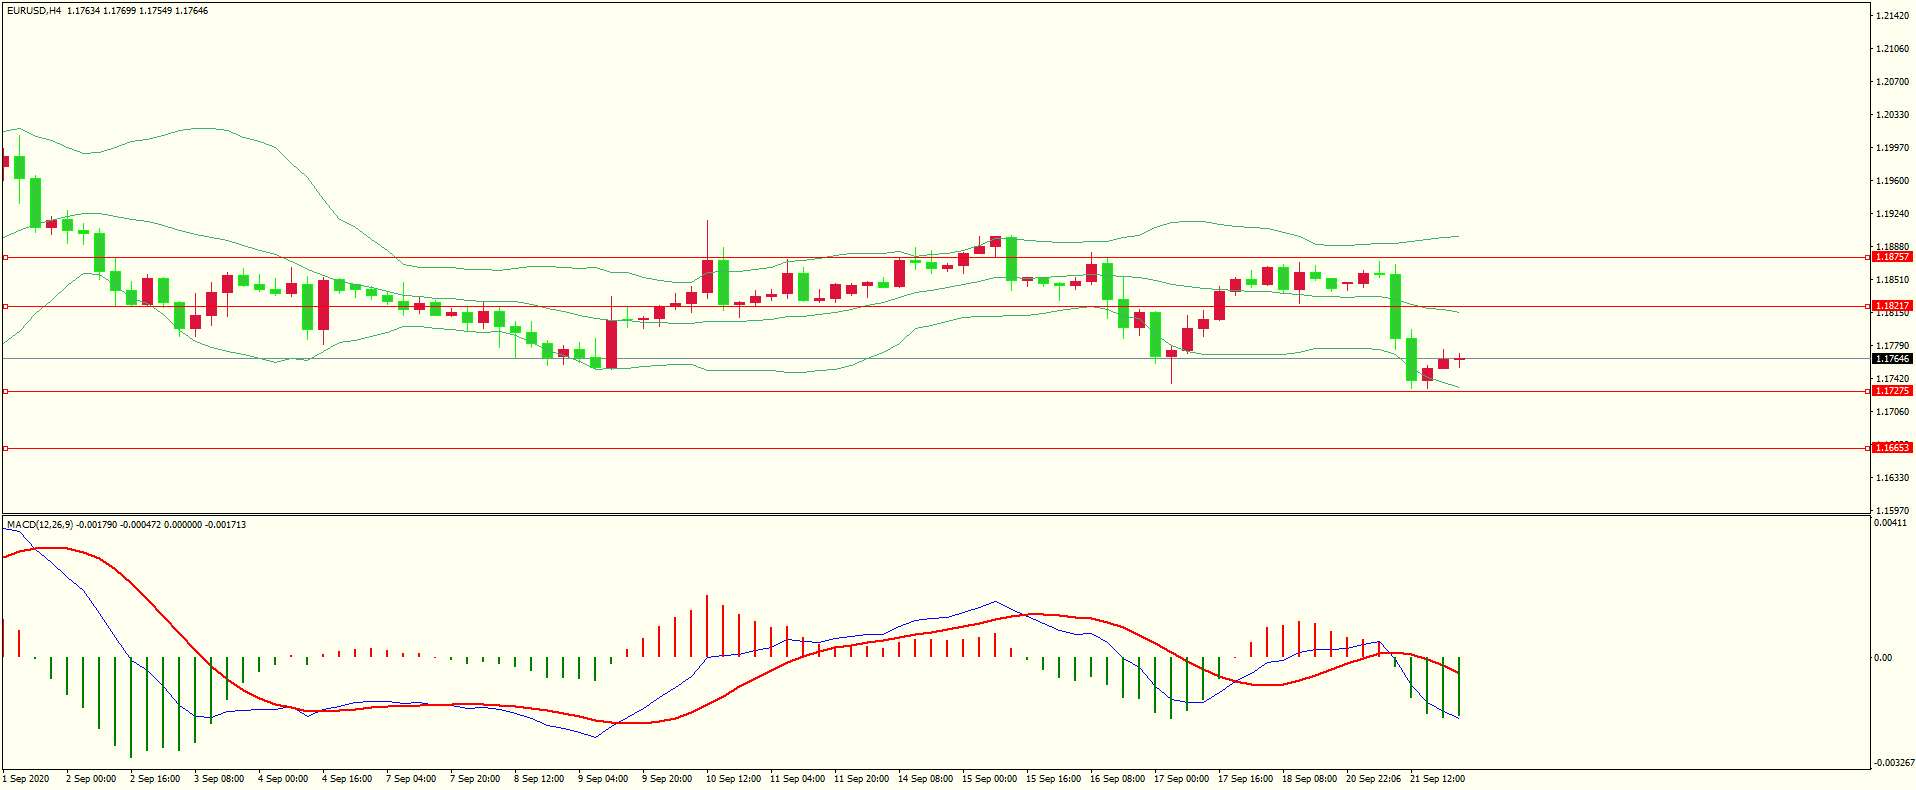Image resolution: width=1916 pixels, height=790 pixels.
Task: Click left anchor of the 1.18217 line
Action: tap(5, 307)
